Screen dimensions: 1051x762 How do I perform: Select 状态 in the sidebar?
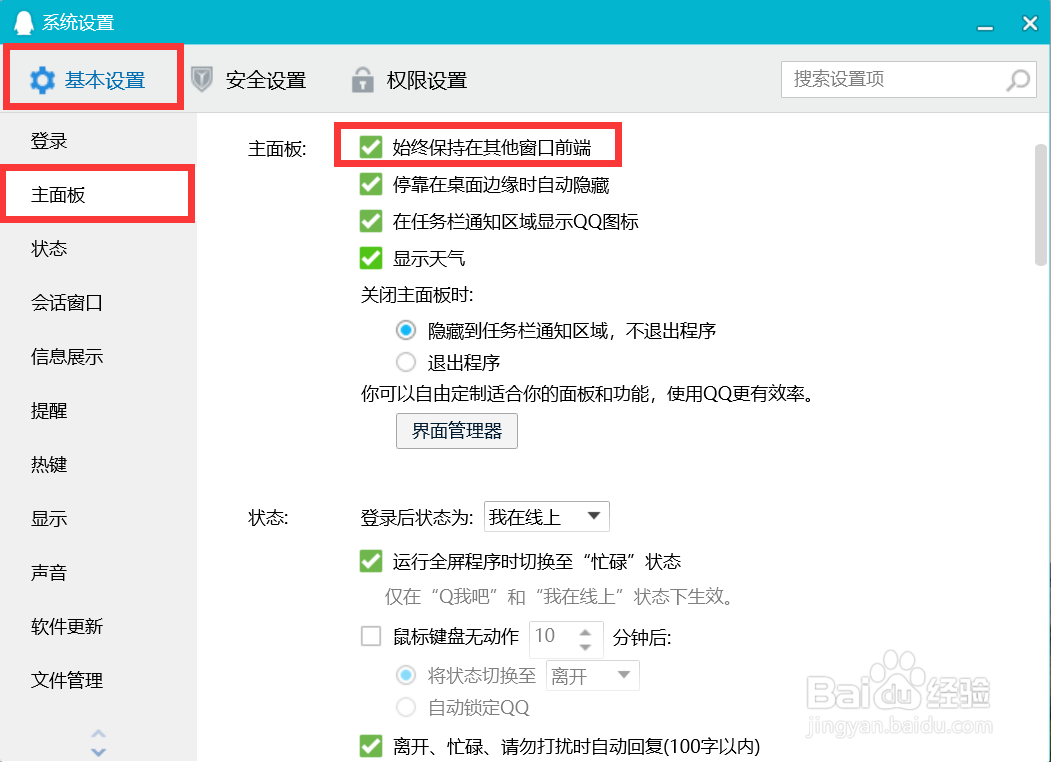pos(99,249)
